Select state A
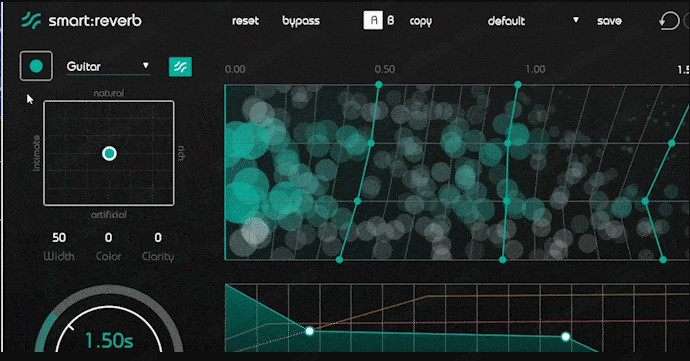 pos(373,20)
